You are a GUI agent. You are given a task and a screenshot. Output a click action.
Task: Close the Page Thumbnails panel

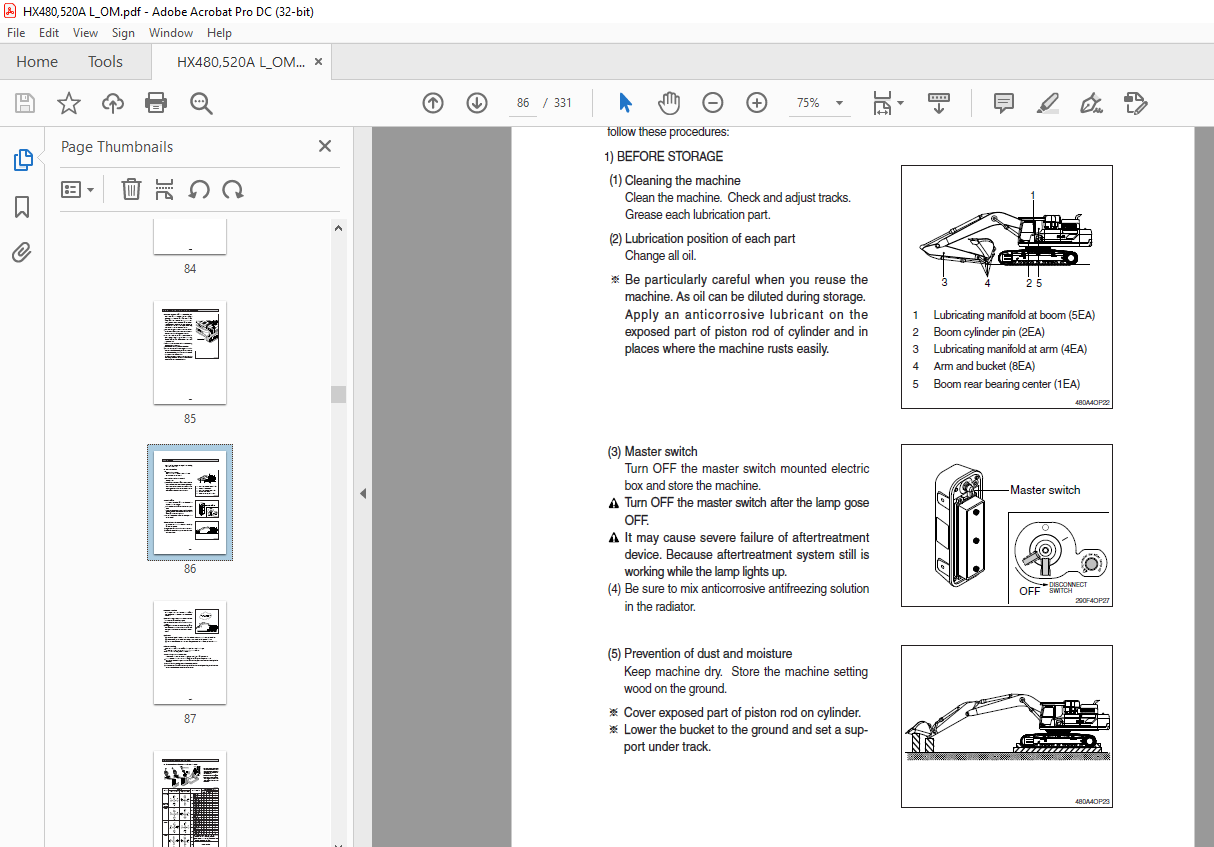click(x=325, y=146)
